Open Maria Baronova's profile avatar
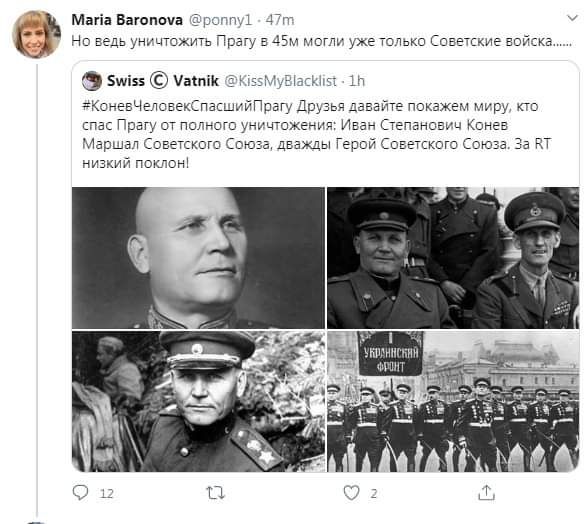The width and height of the screenshot is (584, 524). pos(36,34)
